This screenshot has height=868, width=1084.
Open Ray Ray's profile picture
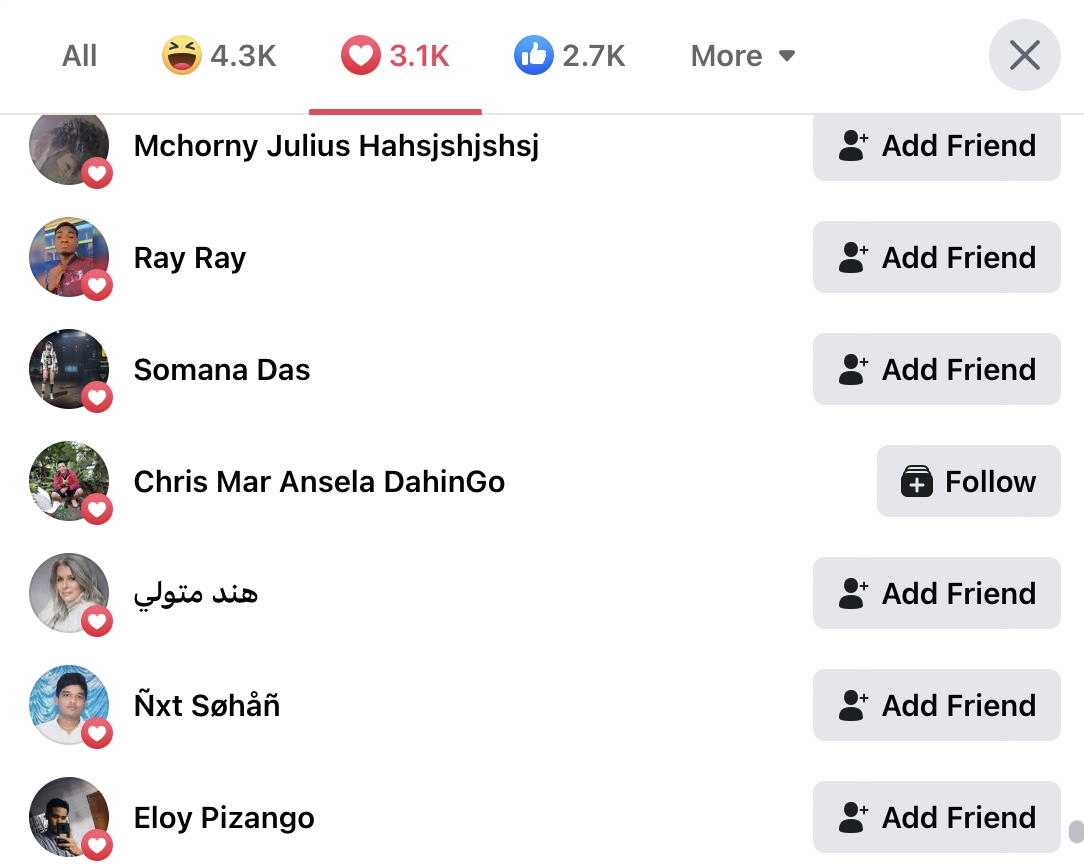coord(69,257)
